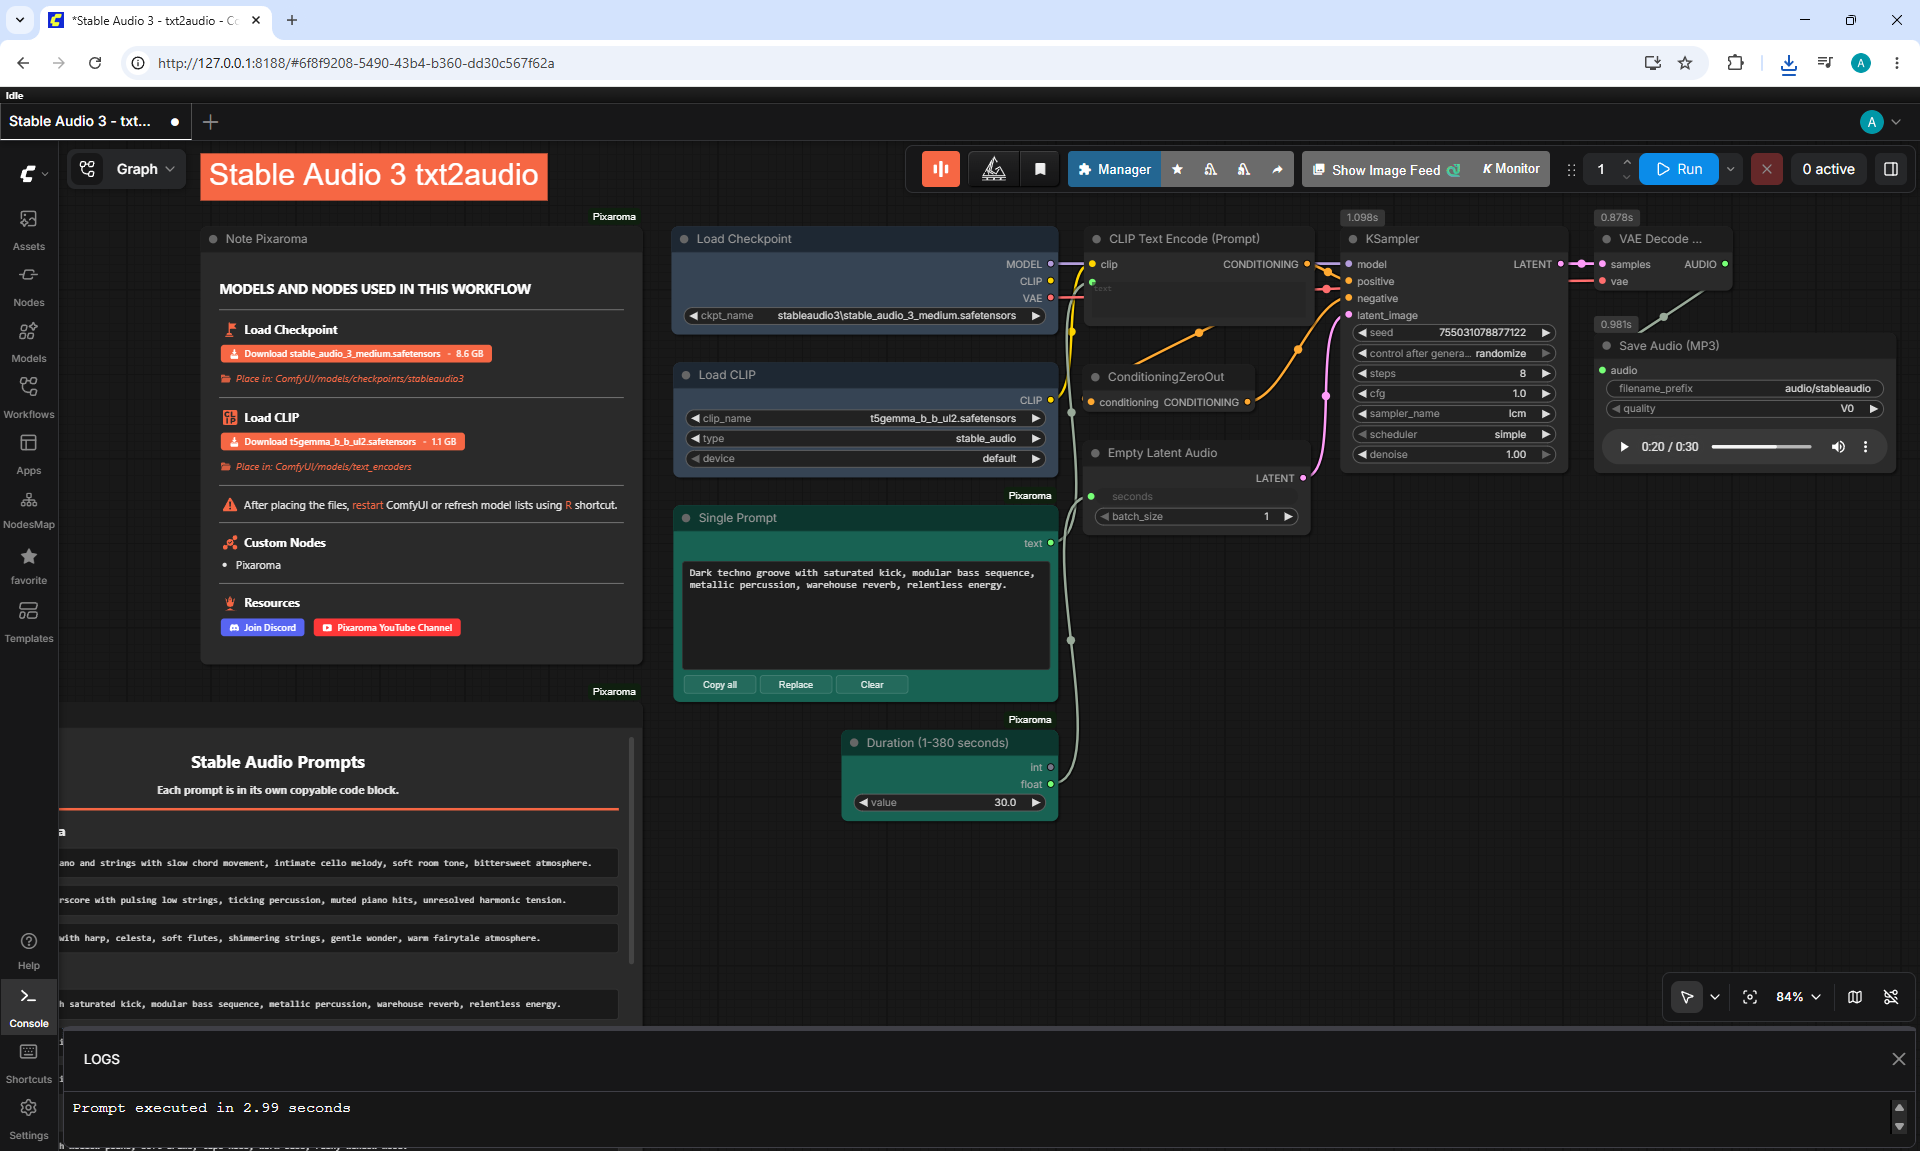
Task: Click the fit view icon near zoom
Action: point(1750,997)
